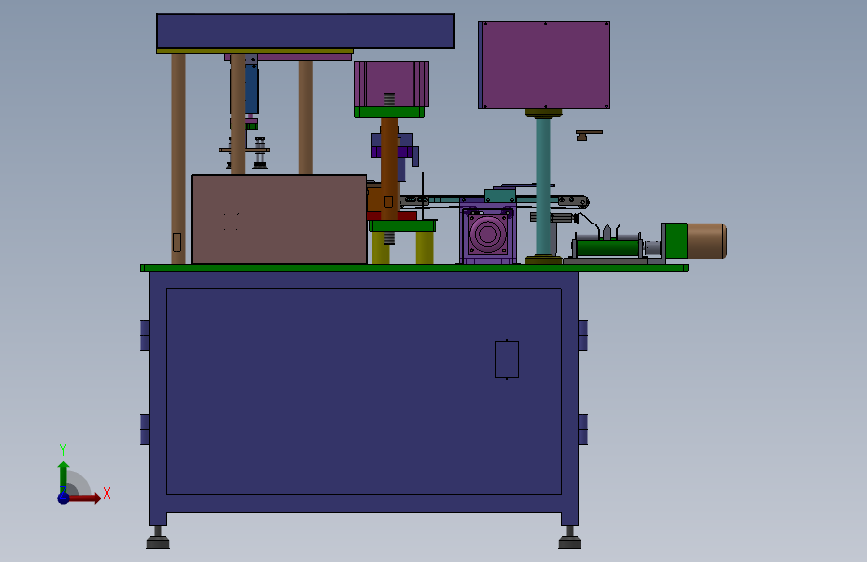Image resolution: width=867 pixels, height=562 pixels.
Task: Select the leftmost brown support post
Action: point(178,159)
